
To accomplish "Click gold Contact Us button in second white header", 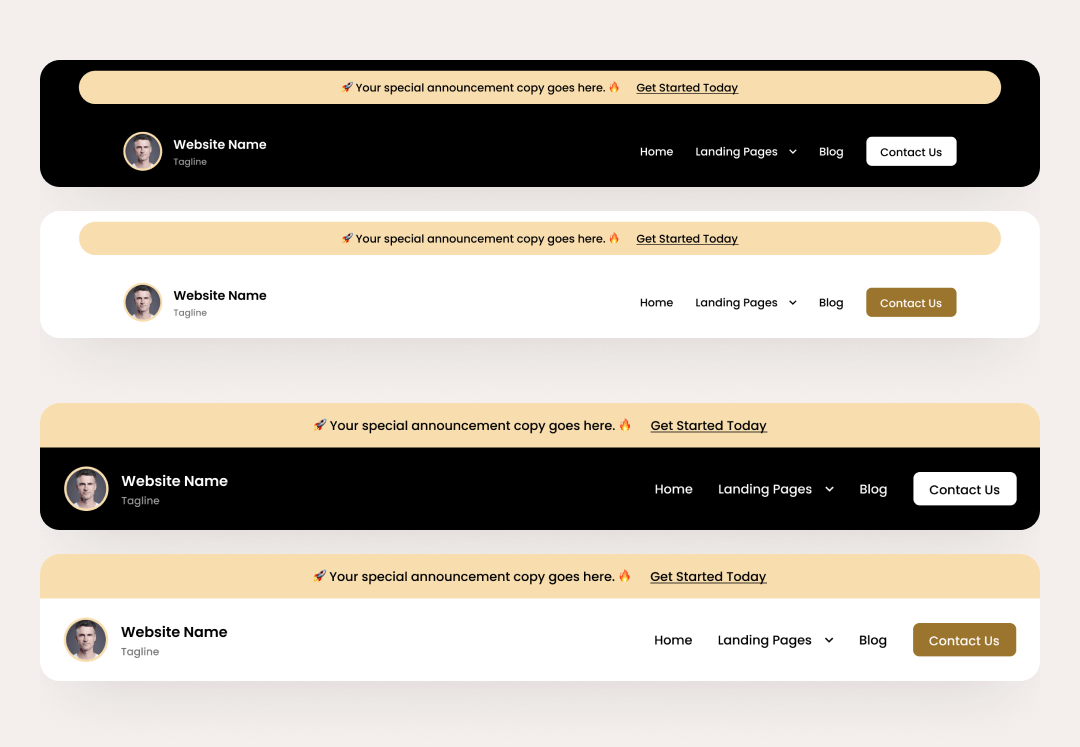I will coord(911,302).
